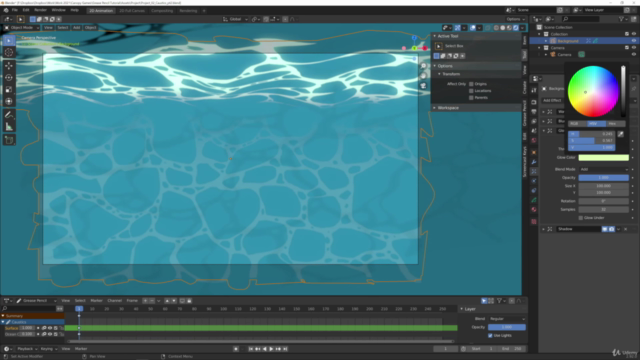Expand the Shadow effect panel
The width and height of the screenshot is (640, 360).
(x=543, y=229)
